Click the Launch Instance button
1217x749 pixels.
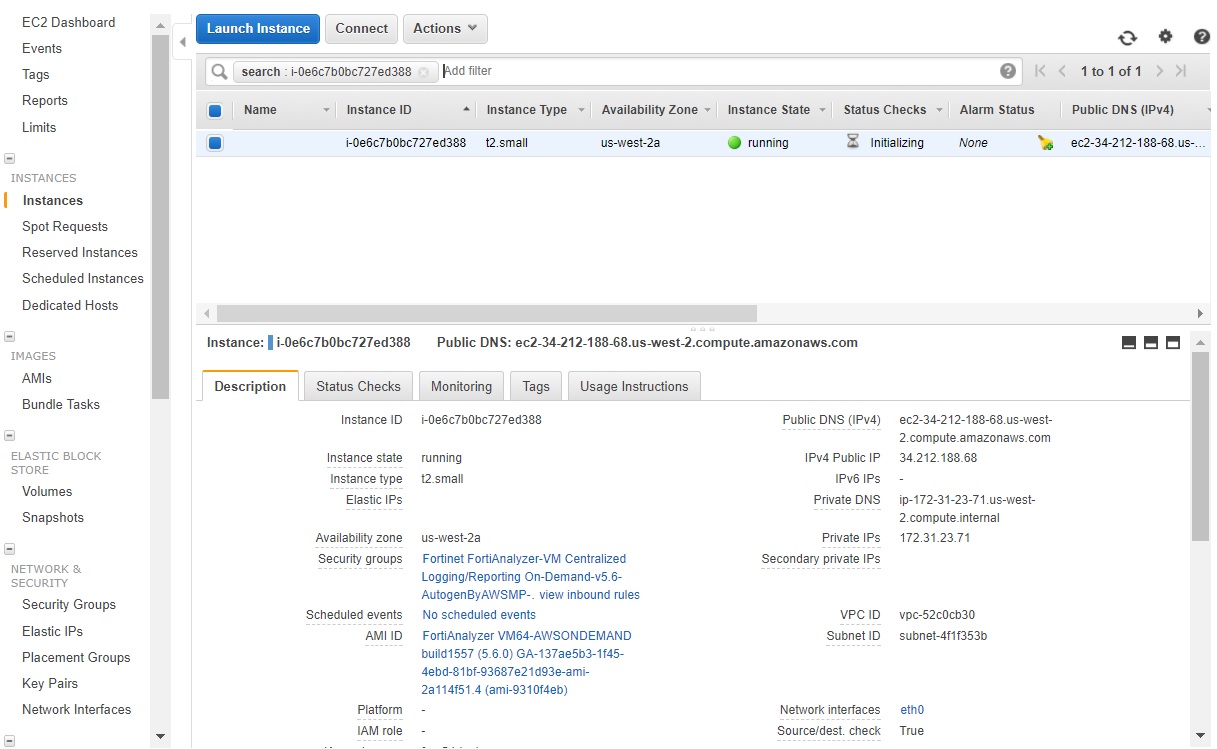[x=257, y=28]
